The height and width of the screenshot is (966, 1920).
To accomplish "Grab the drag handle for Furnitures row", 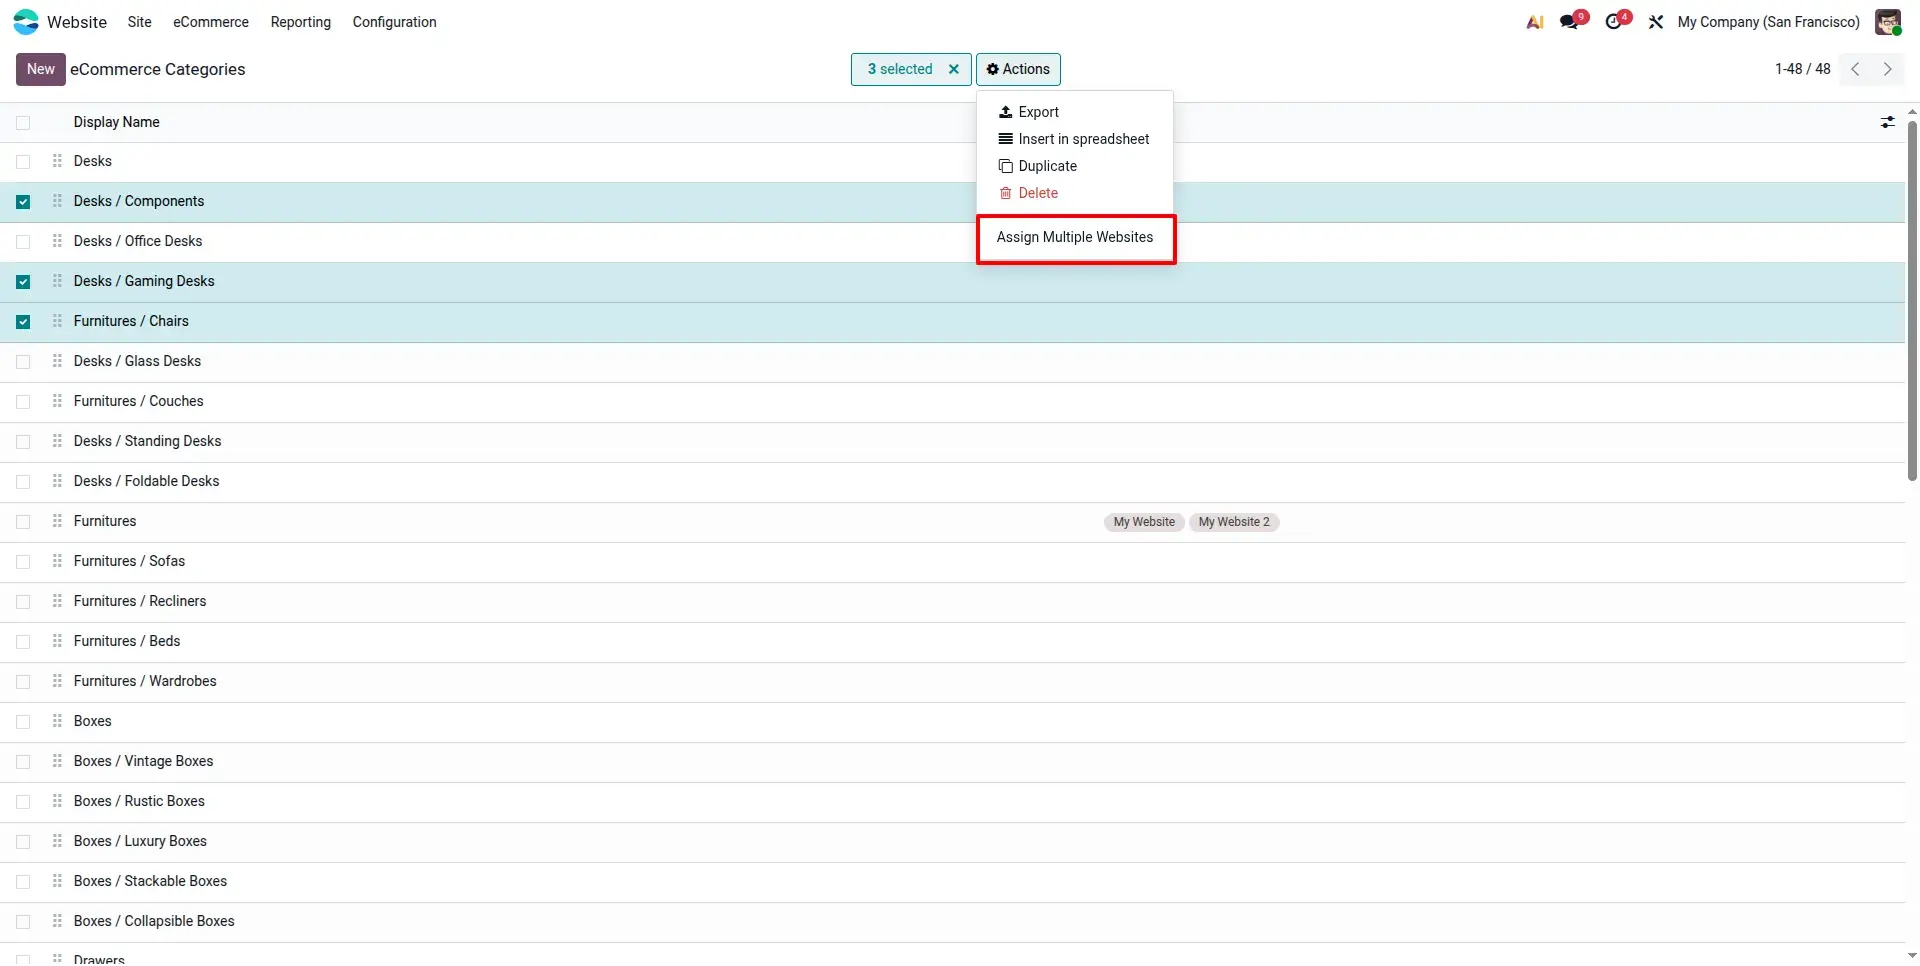I will [x=57, y=521].
